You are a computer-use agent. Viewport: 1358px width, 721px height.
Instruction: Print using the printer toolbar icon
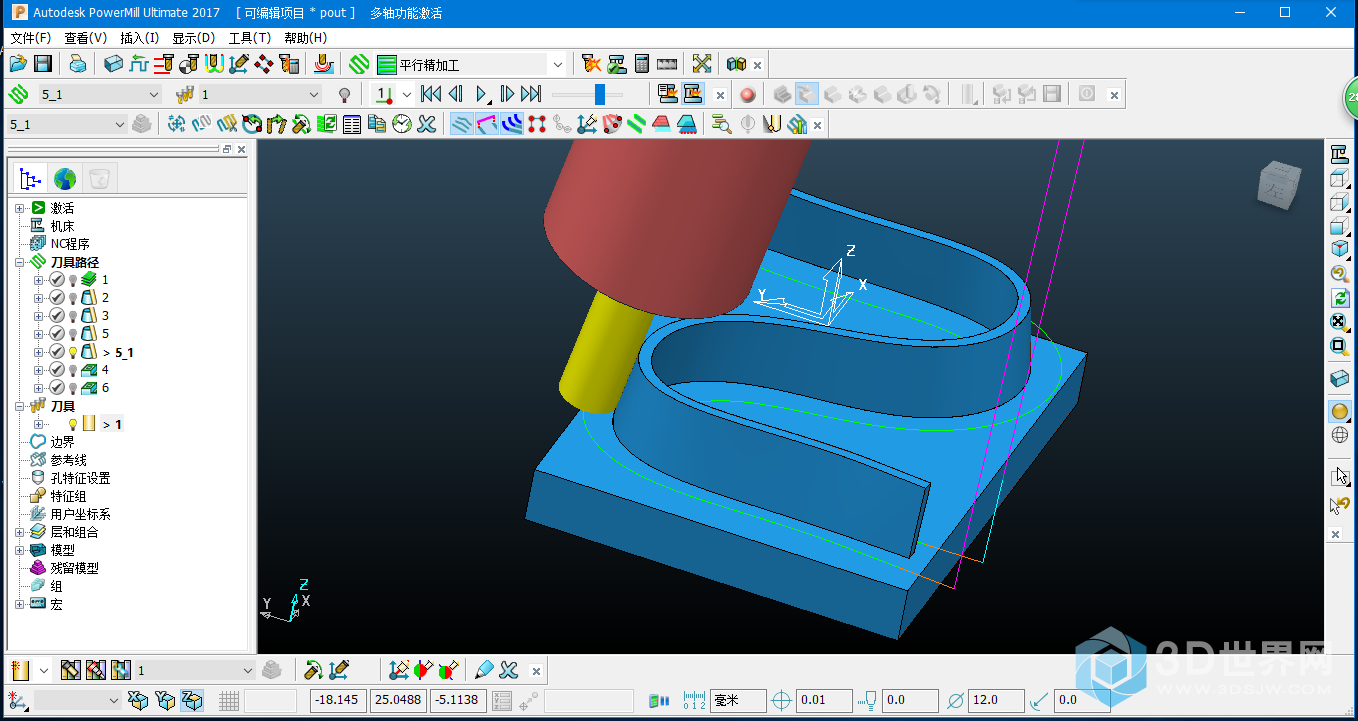click(77, 64)
